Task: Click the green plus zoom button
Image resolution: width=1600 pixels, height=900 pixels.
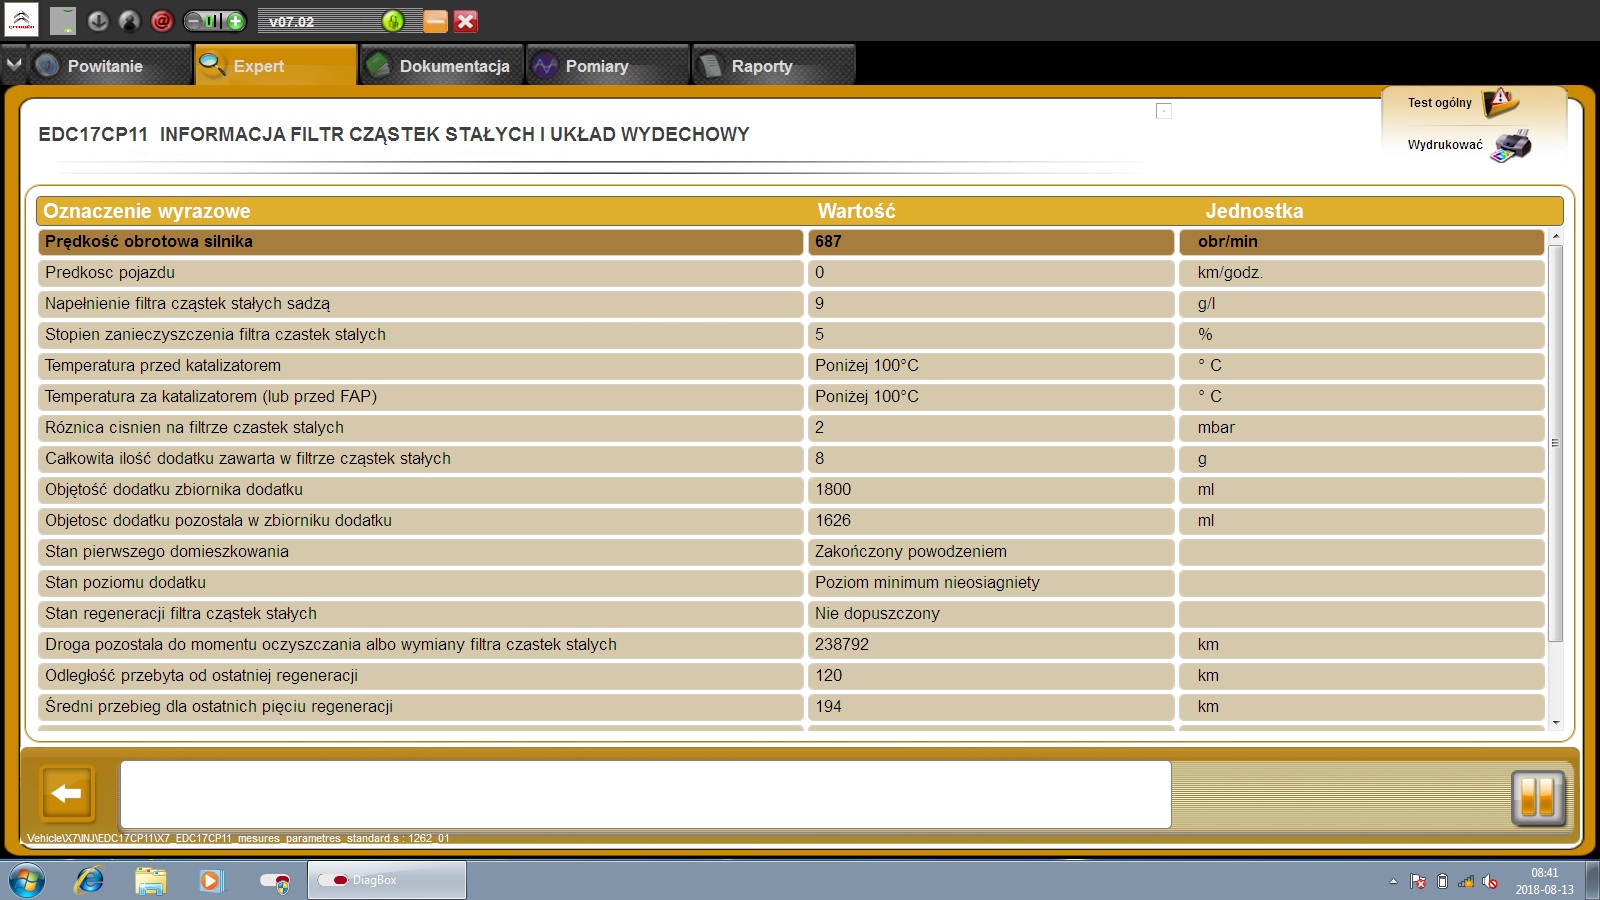Action: tap(235, 21)
